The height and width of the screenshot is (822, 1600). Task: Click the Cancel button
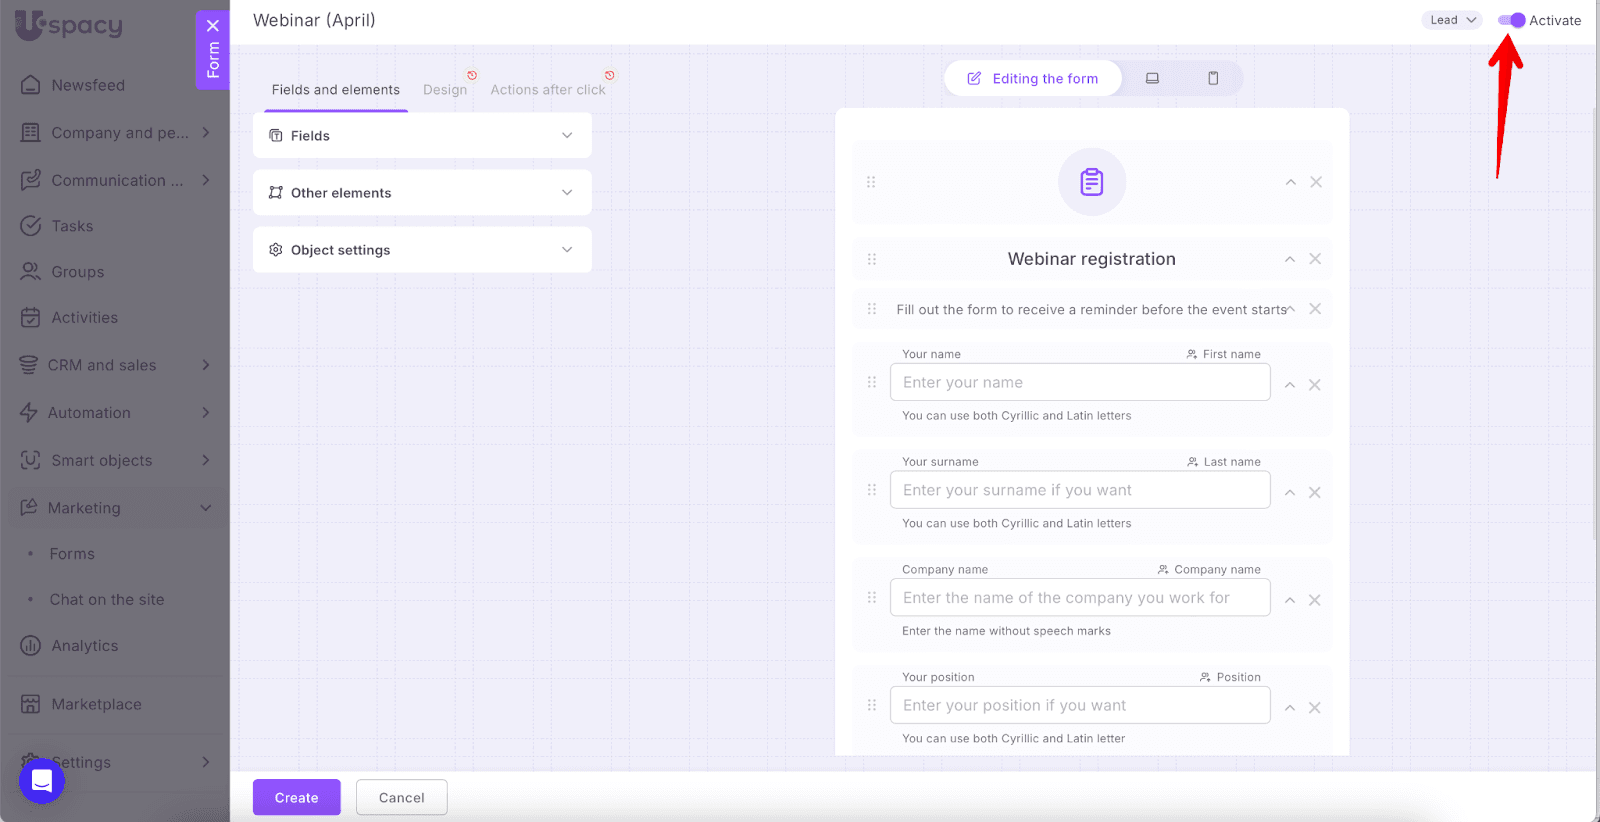pyautogui.click(x=402, y=797)
